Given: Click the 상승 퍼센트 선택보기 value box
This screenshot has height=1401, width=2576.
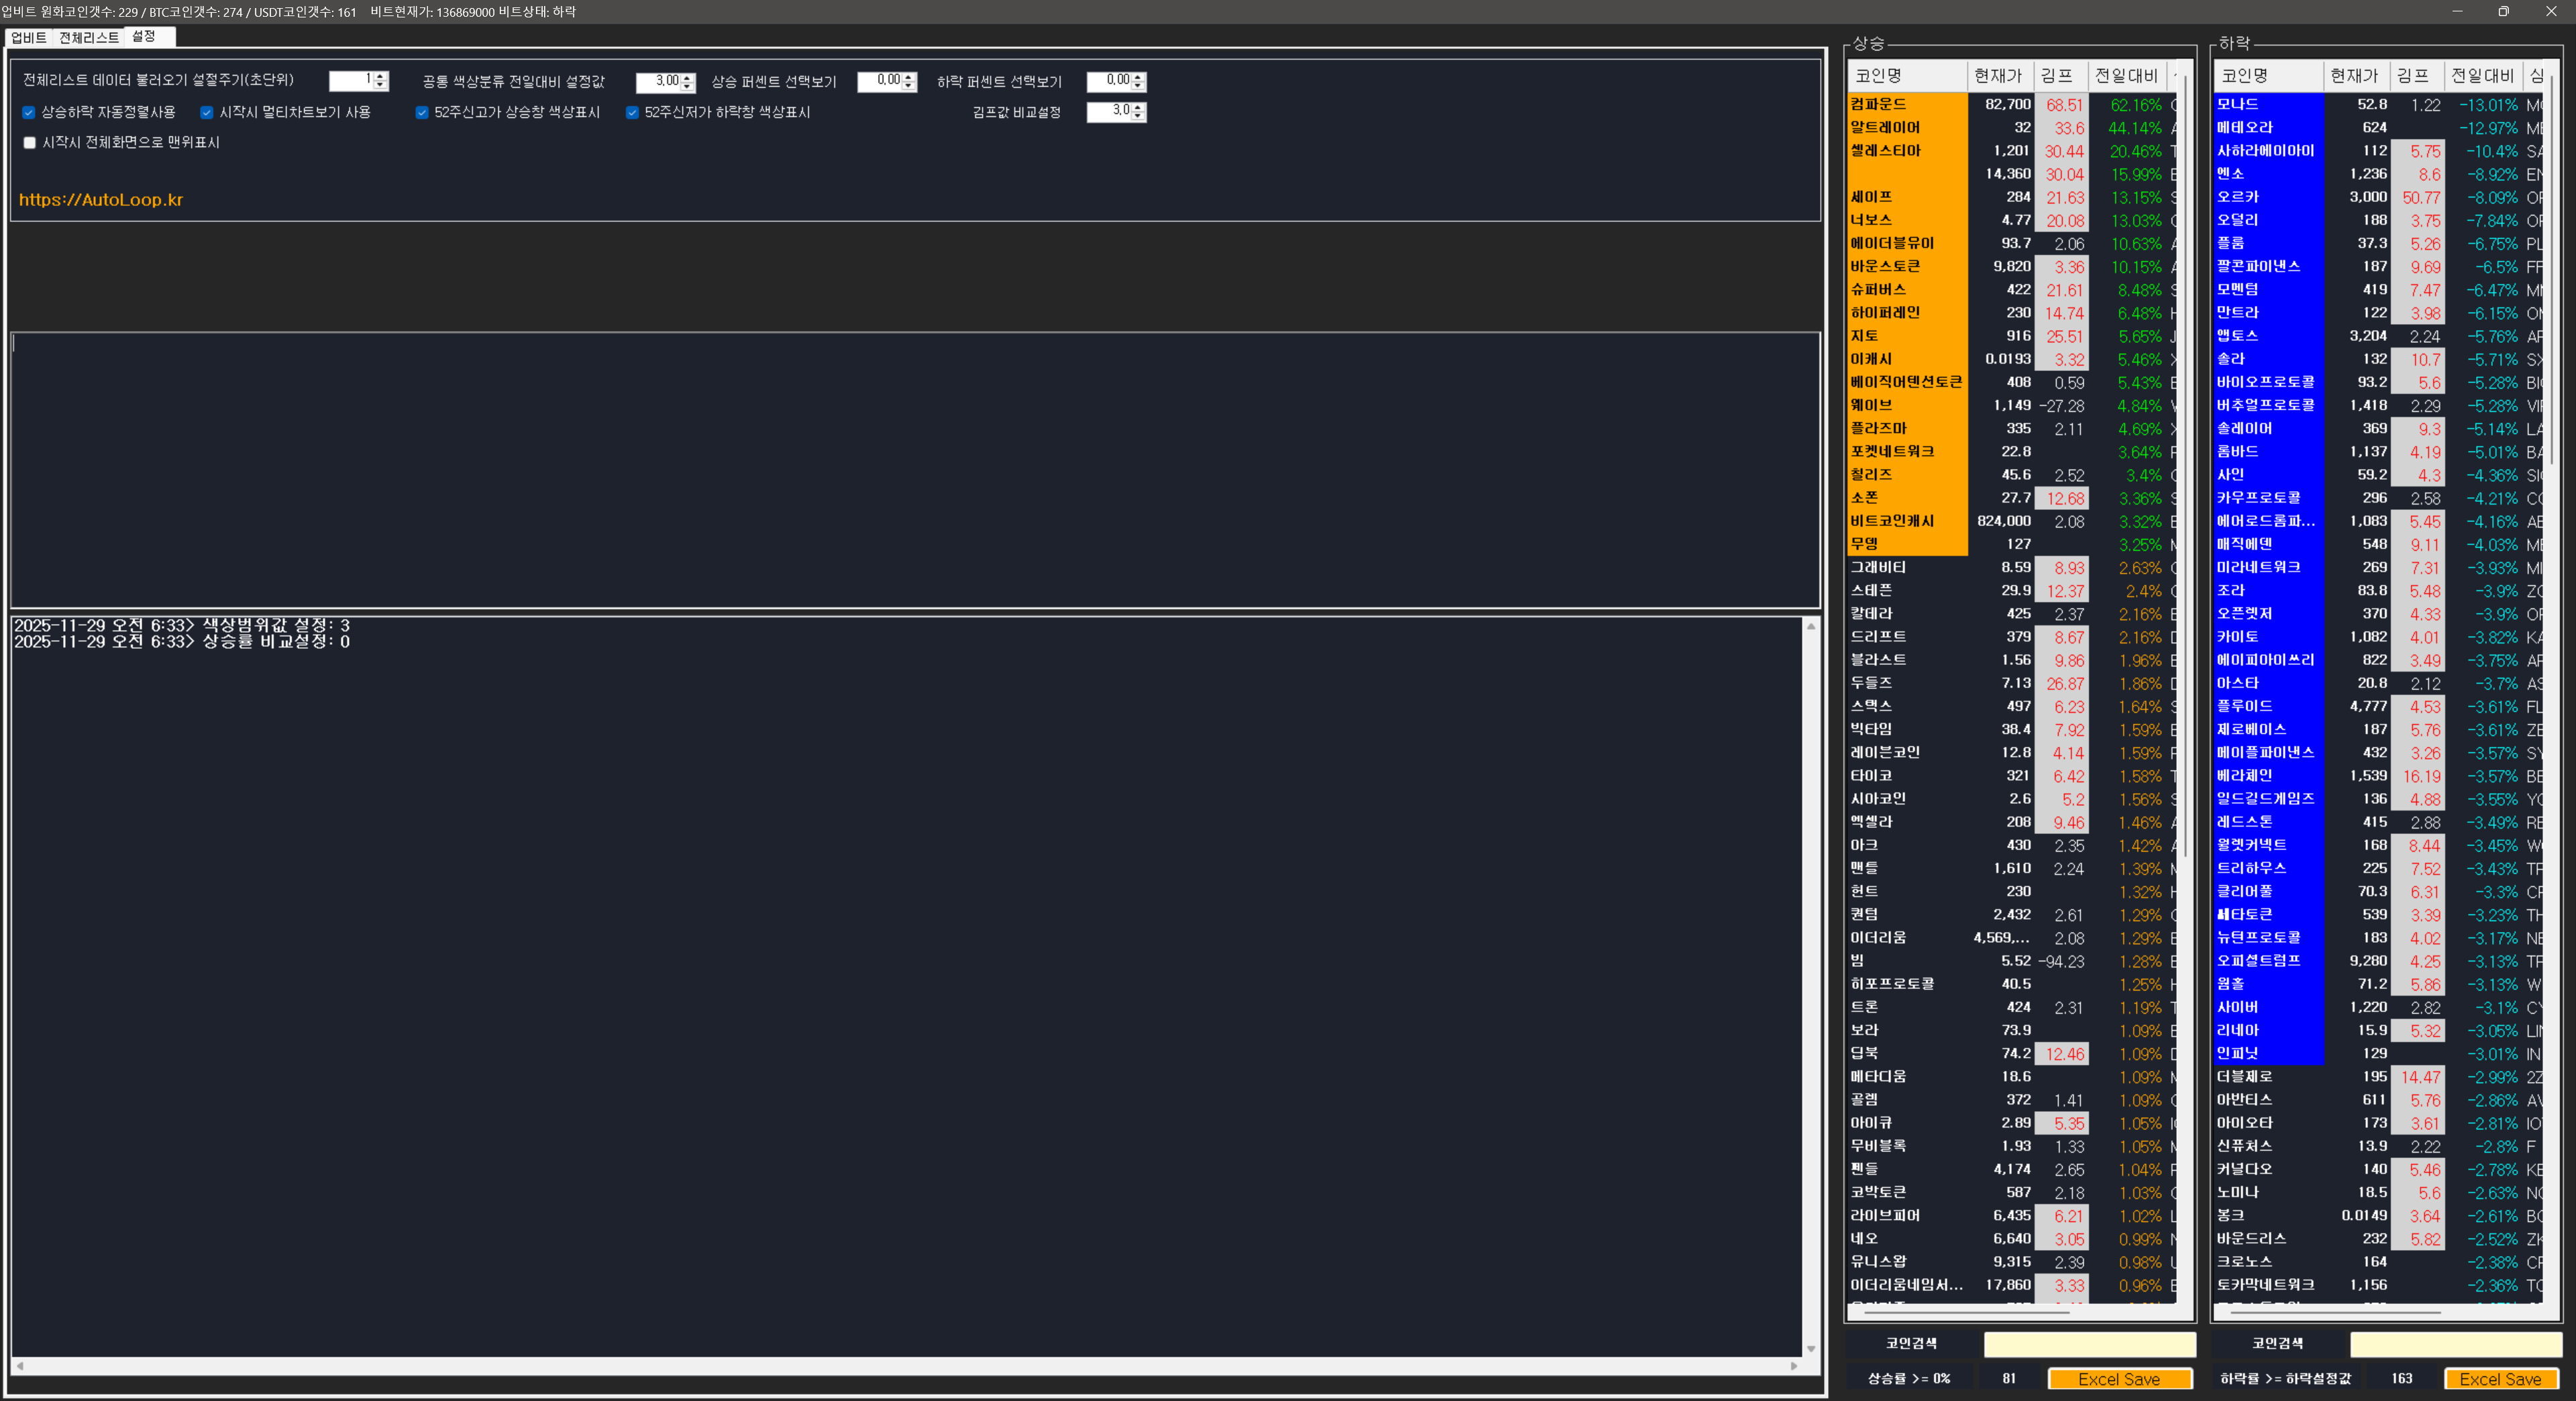Looking at the screenshot, I should (879, 81).
